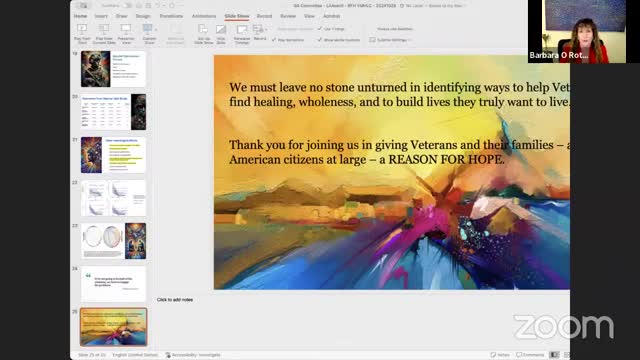
Task: Click Accessibility Investigate in status bar
Action: pyautogui.click(x=193, y=355)
